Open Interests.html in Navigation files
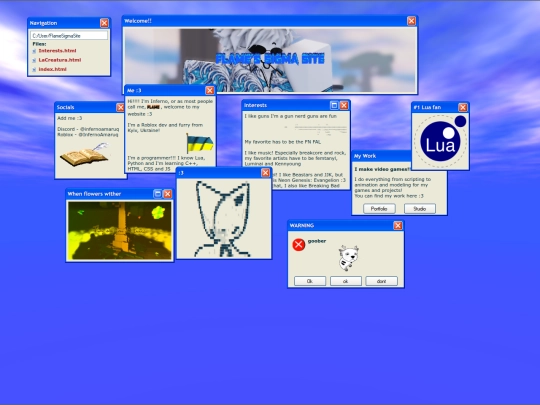The width and height of the screenshot is (540, 405). [x=57, y=51]
